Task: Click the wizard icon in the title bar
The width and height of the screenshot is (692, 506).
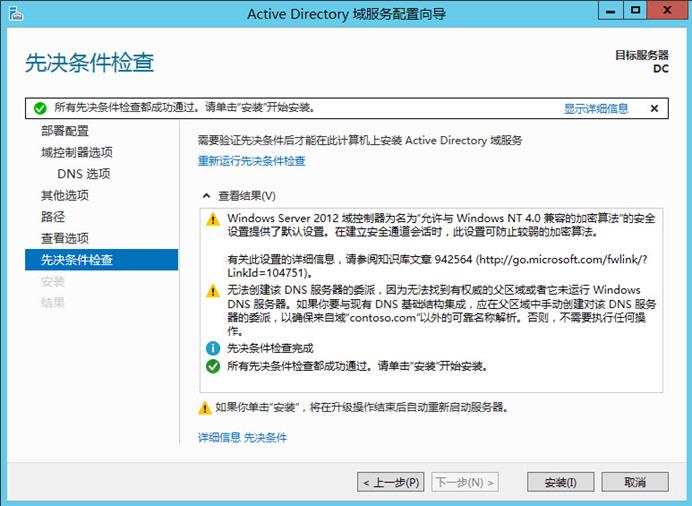Action: 15,13
